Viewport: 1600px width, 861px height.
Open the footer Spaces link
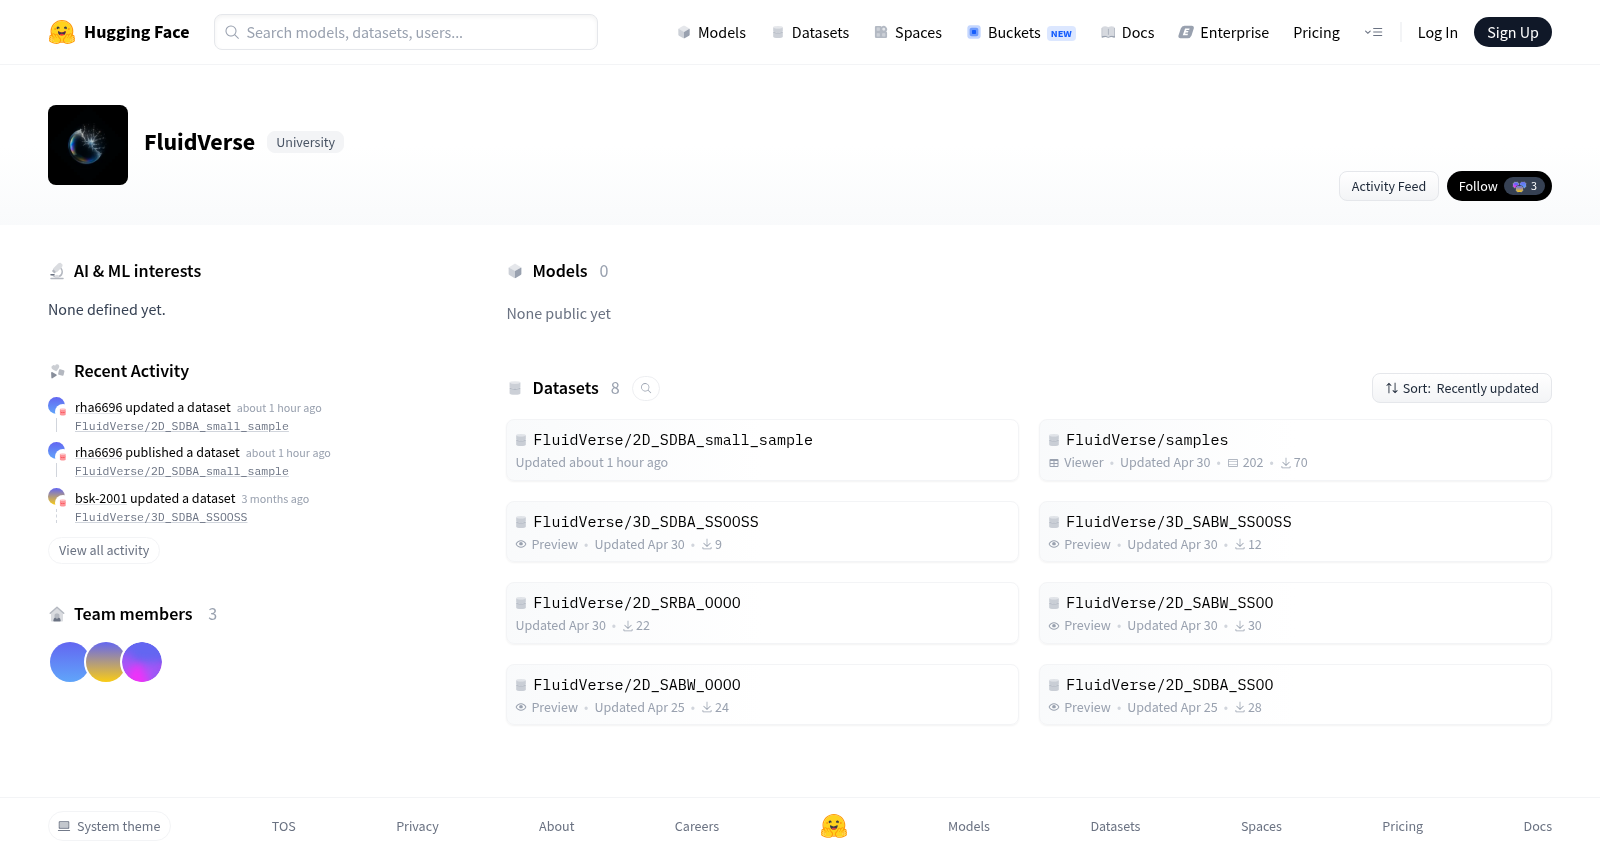pyautogui.click(x=1261, y=826)
